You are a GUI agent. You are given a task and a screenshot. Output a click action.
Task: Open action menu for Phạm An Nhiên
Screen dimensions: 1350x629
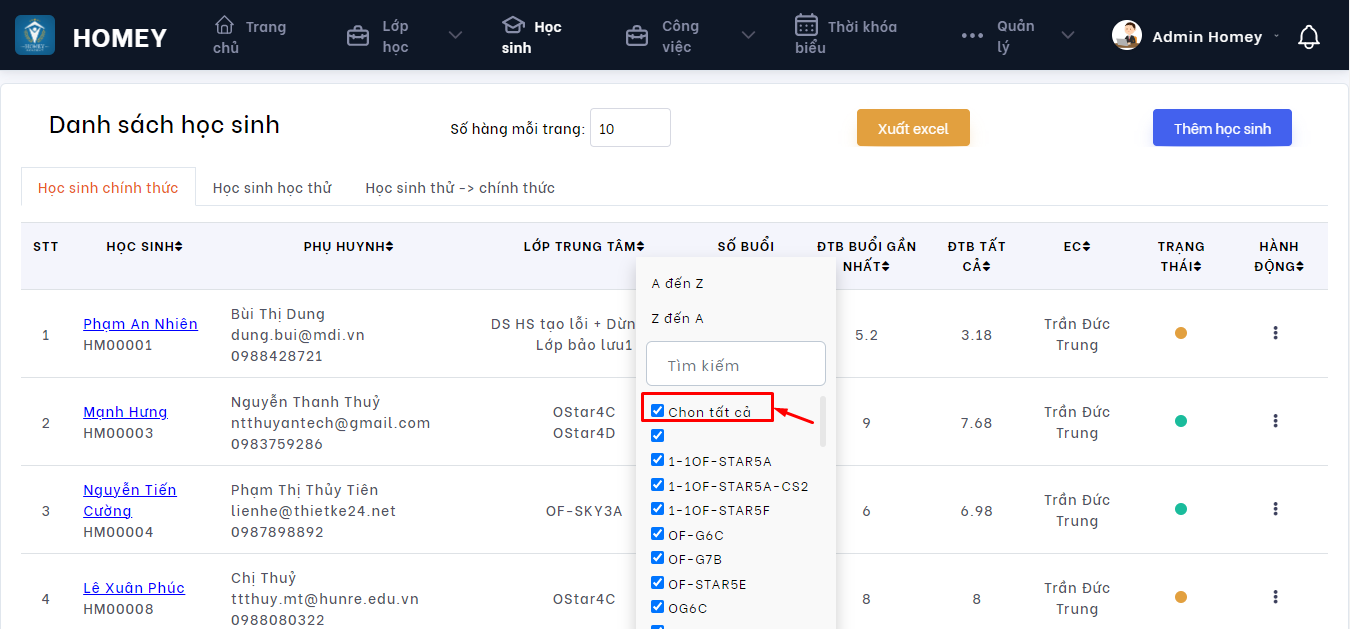(x=1275, y=333)
